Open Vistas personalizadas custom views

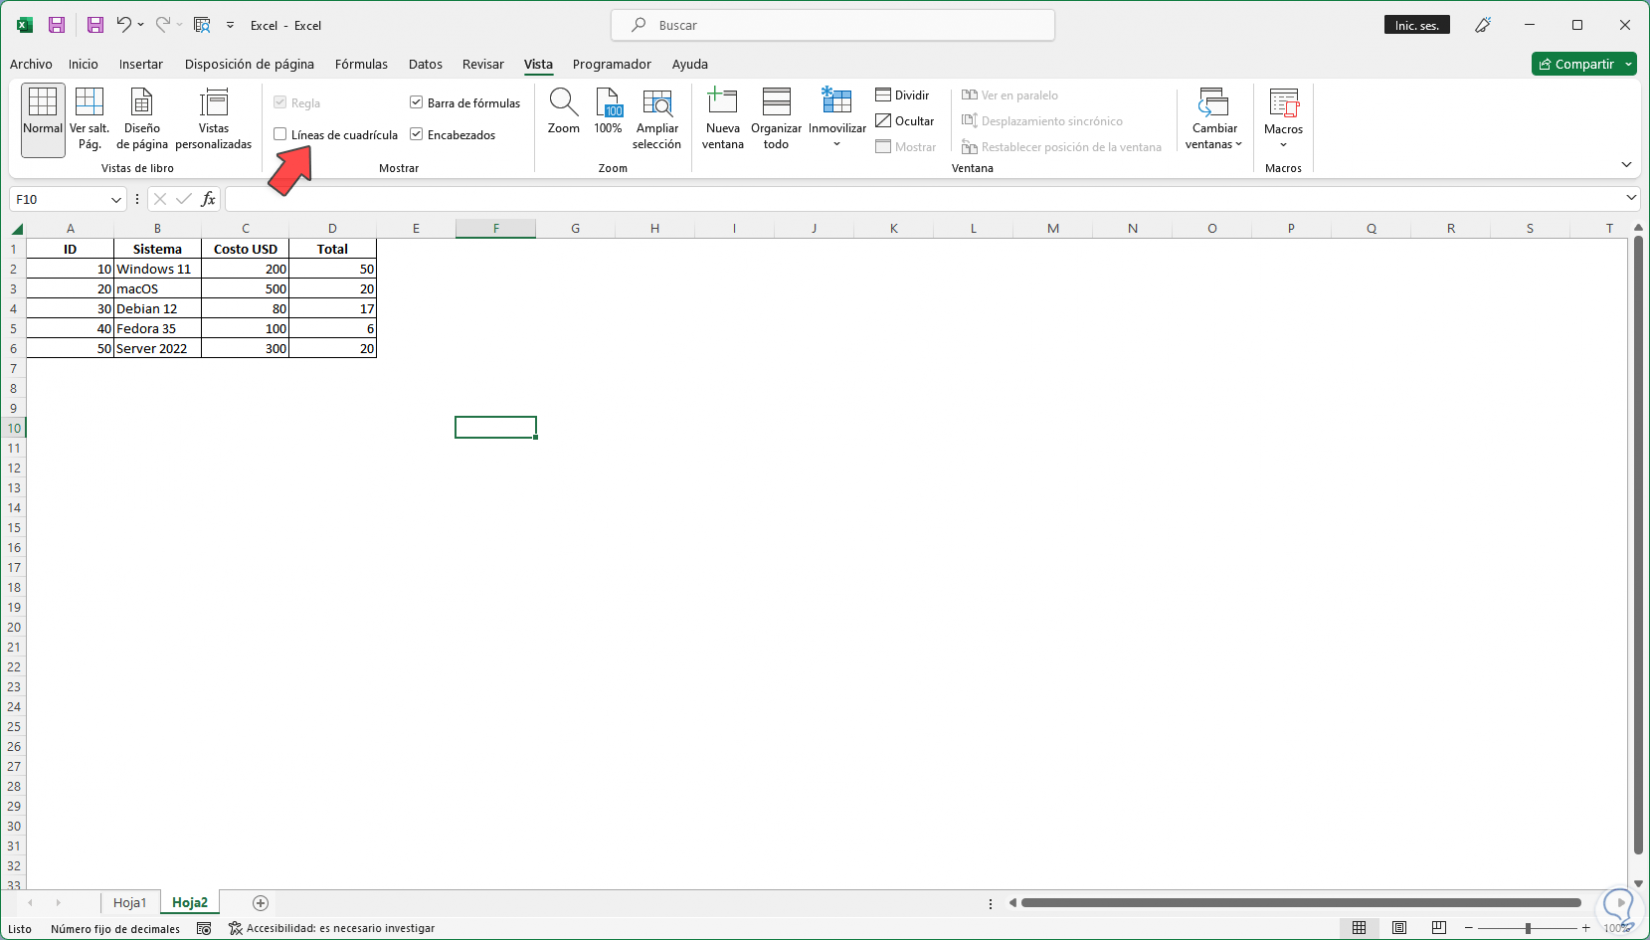[x=214, y=120]
